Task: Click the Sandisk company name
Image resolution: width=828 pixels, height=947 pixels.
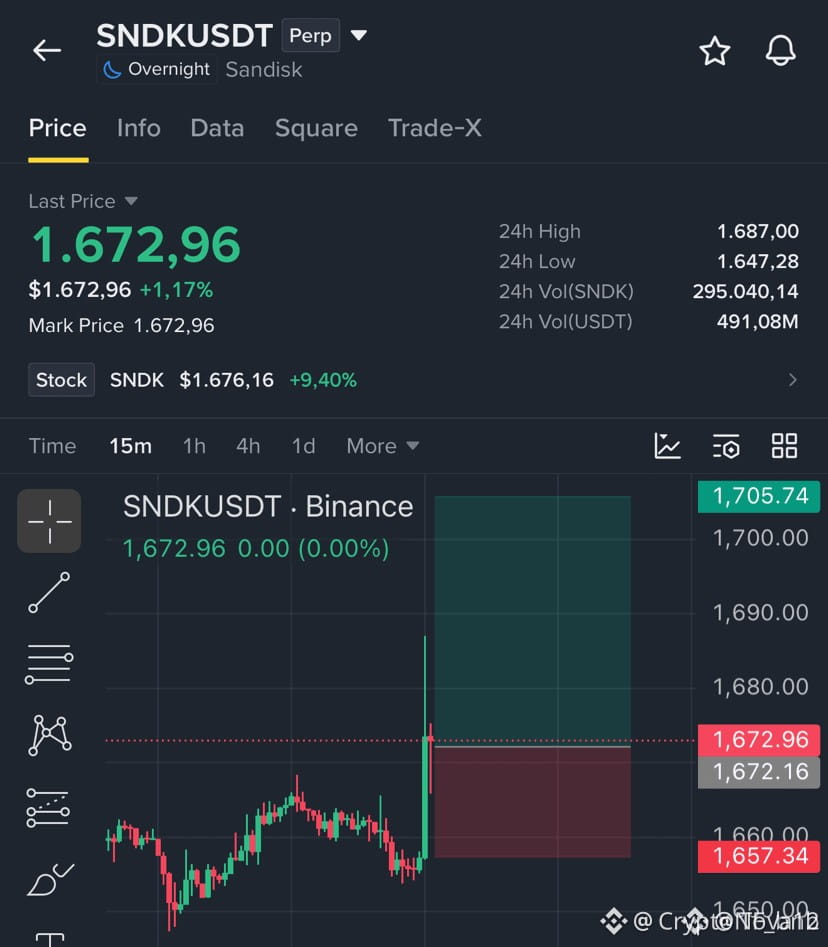Action: [x=264, y=70]
